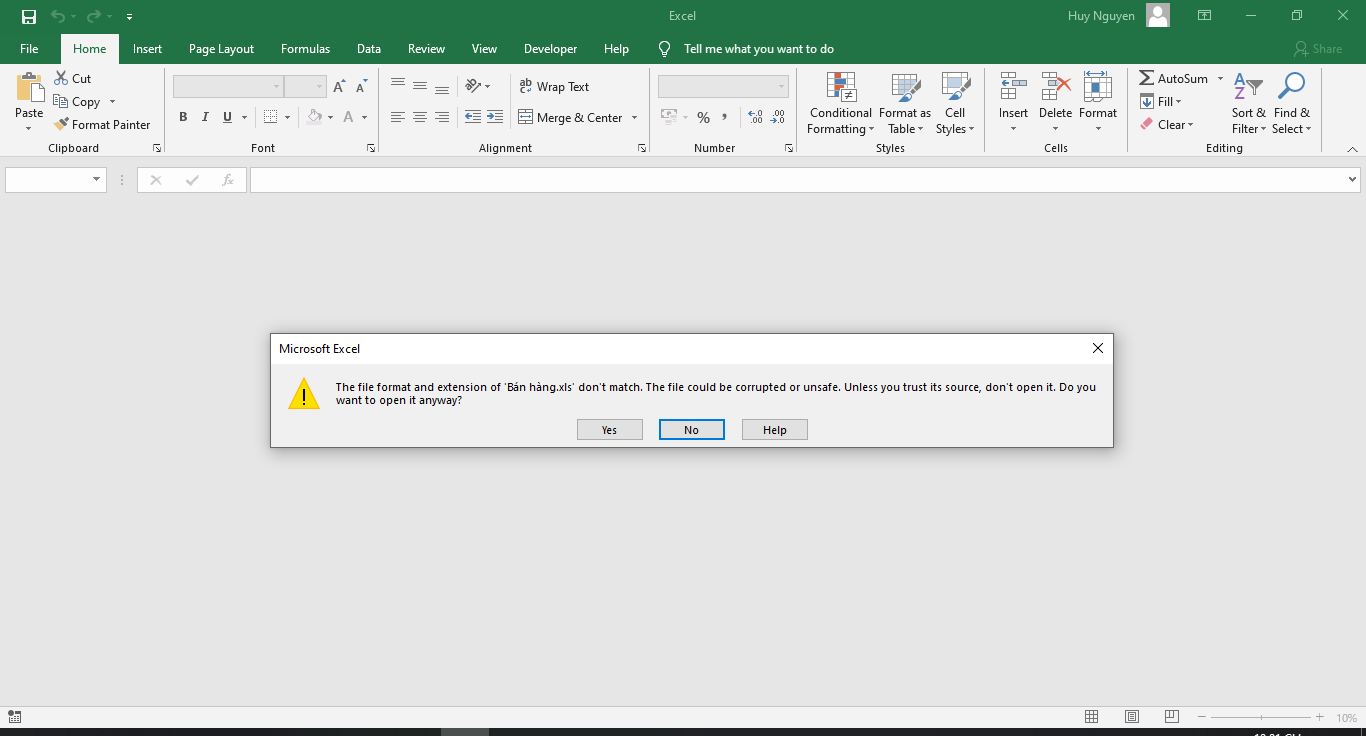This screenshot has width=1366, height=736.
Task: Click the Tell me what you want to do box
Action: (x=758, y=49)
